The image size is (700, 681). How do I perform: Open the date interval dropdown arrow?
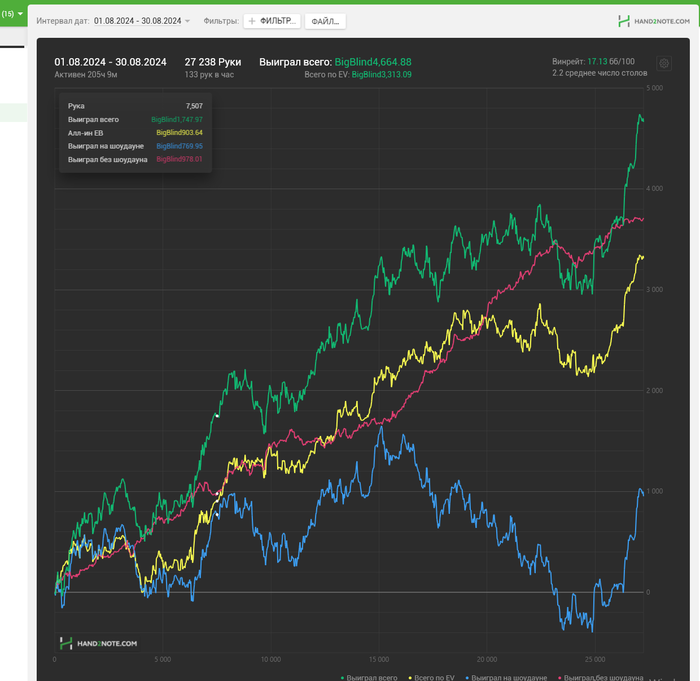[187, 21]
